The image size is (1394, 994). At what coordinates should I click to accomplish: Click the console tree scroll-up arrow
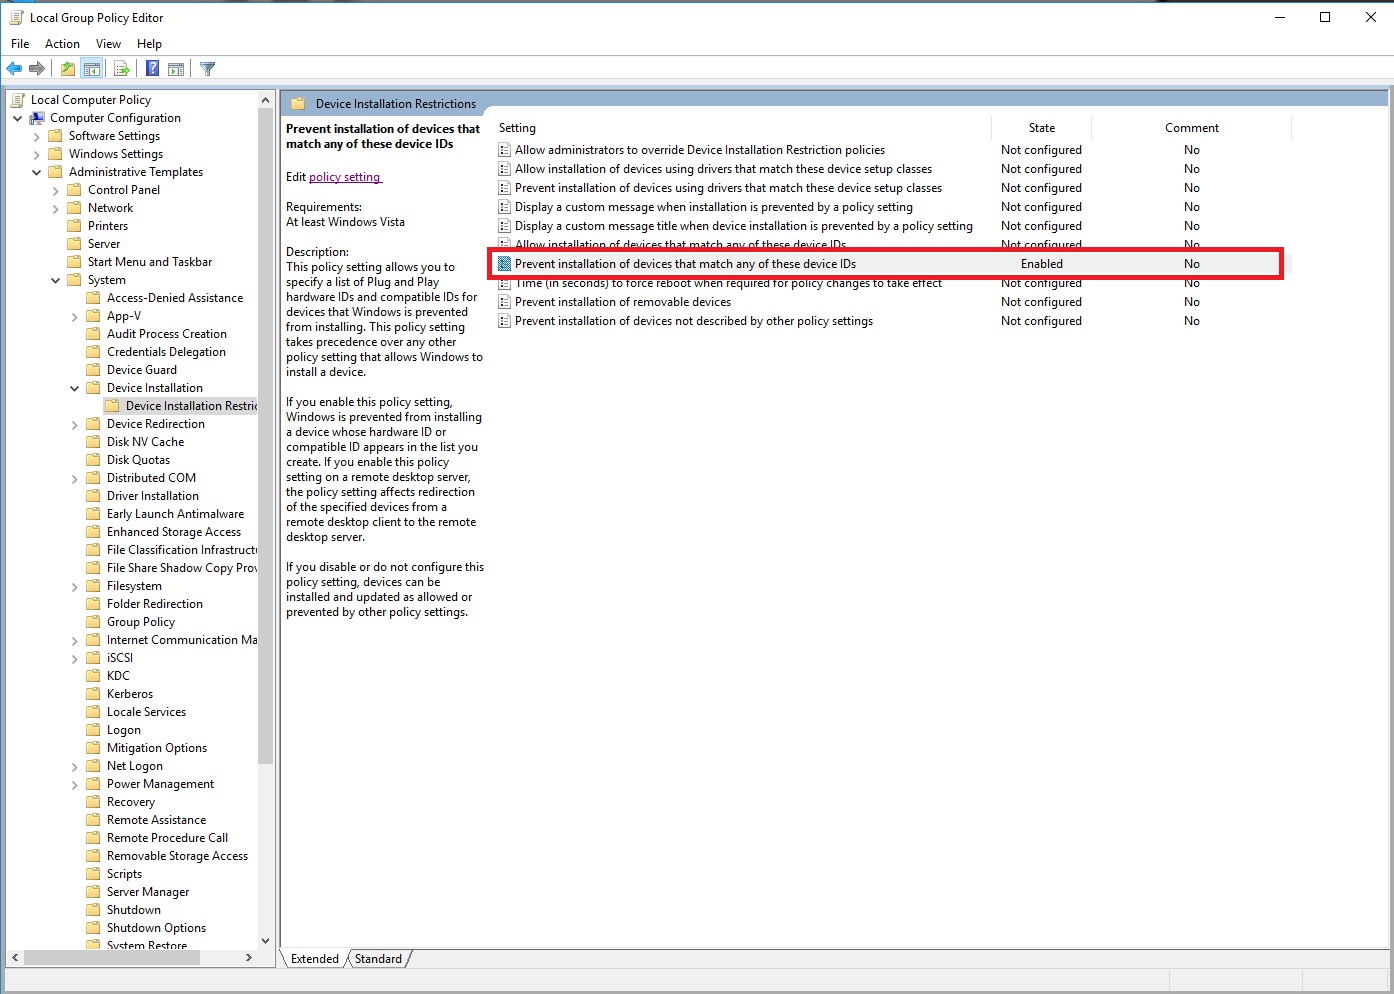click(x=265, y=100)
